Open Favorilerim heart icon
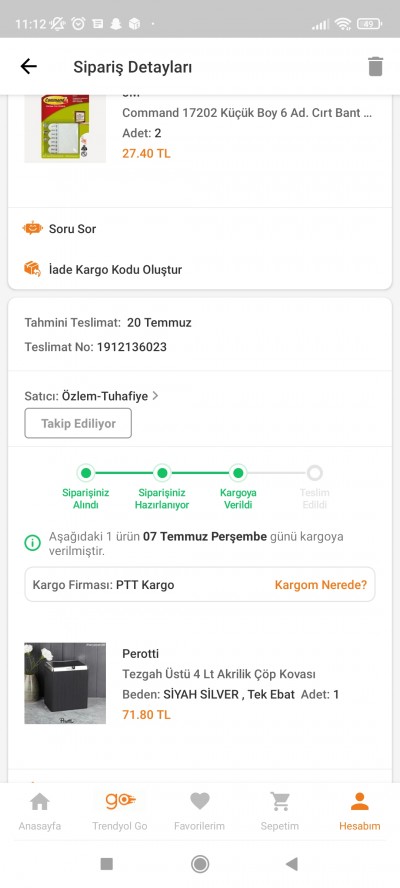 (200, 801)
